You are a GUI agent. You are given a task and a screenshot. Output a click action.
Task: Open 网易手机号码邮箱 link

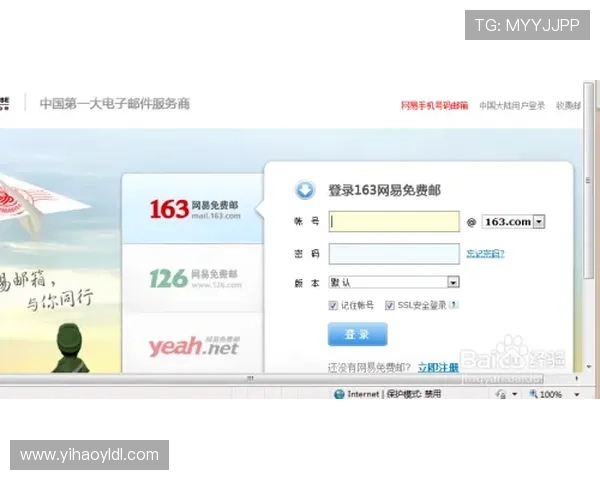[434, 106]
